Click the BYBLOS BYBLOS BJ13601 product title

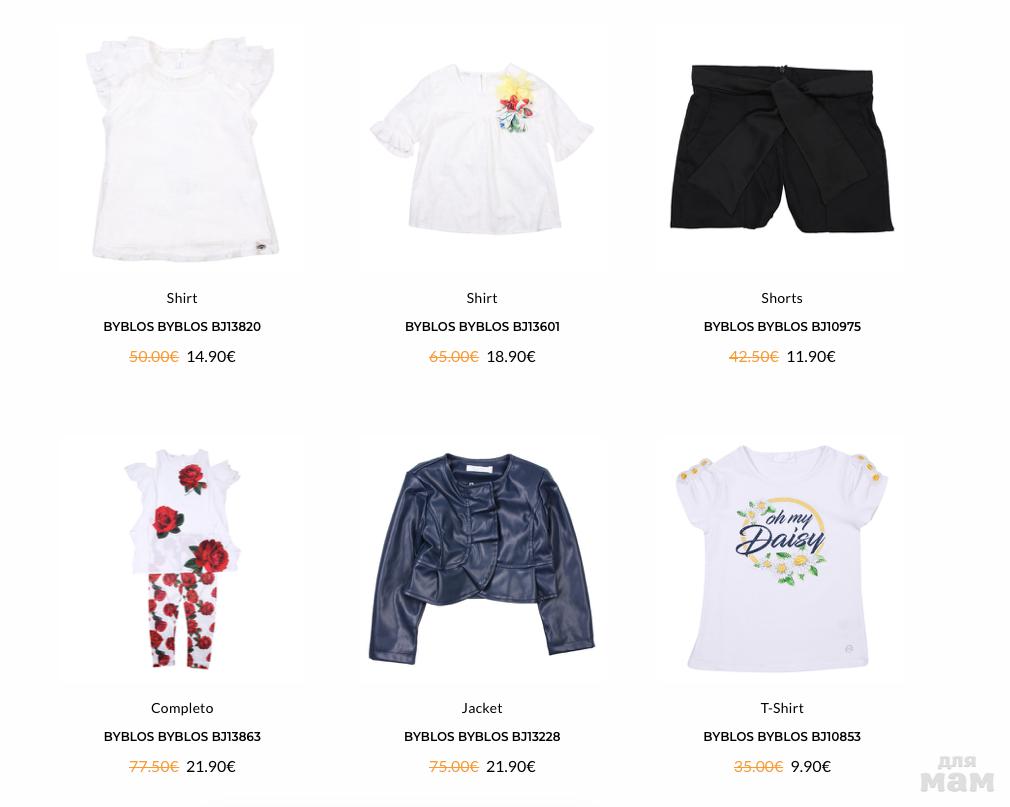[x=482, y=327]
